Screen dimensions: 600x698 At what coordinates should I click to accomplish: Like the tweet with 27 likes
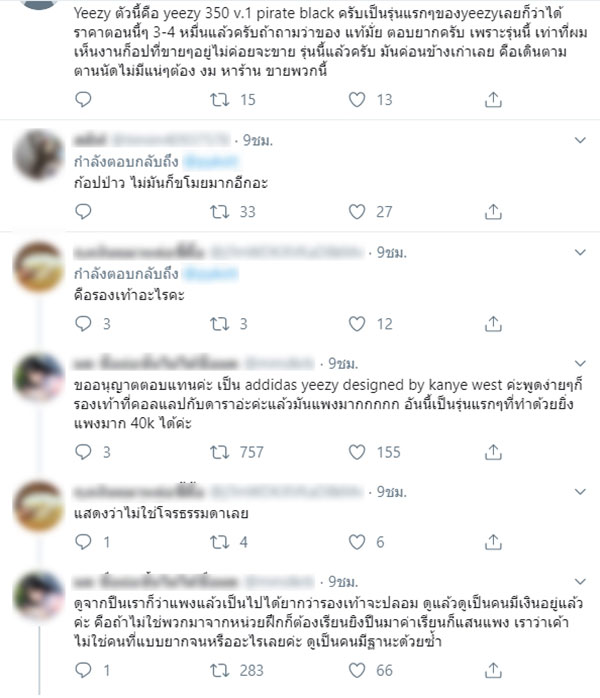pos(357,211)
